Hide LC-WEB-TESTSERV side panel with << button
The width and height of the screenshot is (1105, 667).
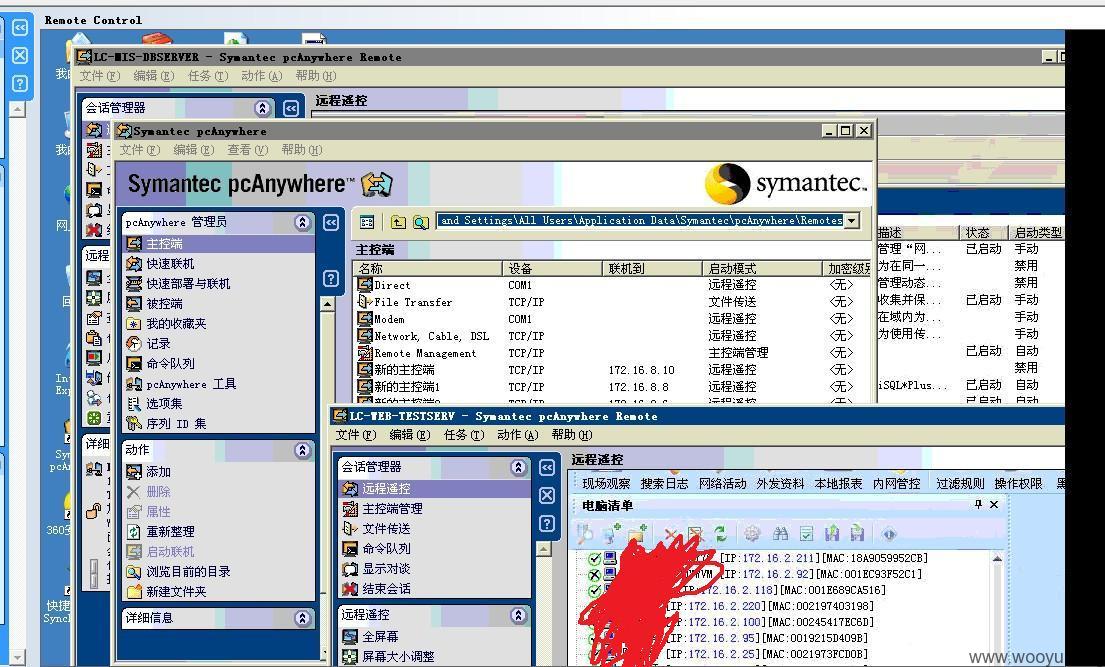click(x=546, y=467)
